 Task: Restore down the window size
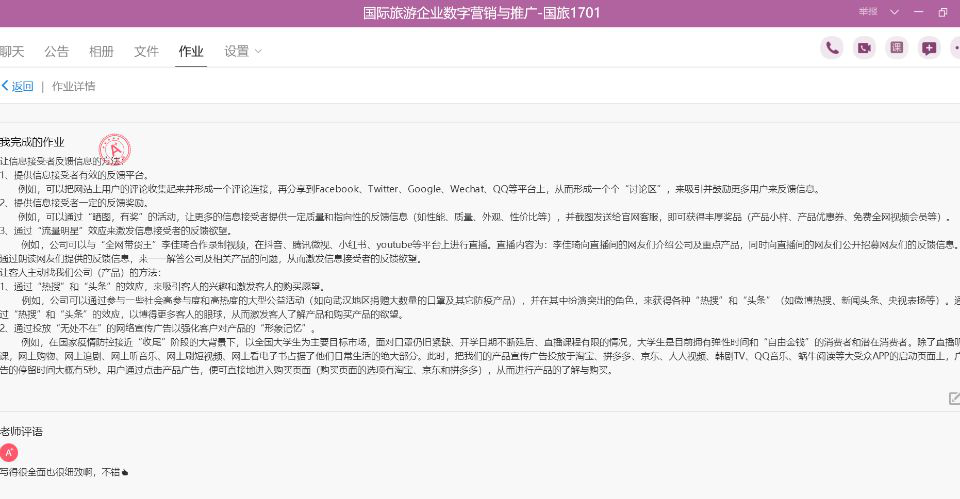tap(943, 12)
